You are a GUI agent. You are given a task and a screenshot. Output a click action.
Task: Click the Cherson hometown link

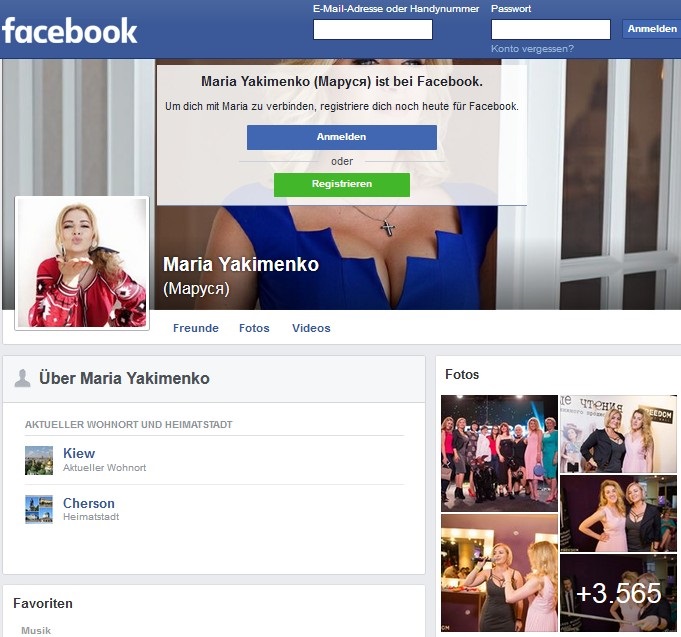pyautogui.click(x=89, y=503)
